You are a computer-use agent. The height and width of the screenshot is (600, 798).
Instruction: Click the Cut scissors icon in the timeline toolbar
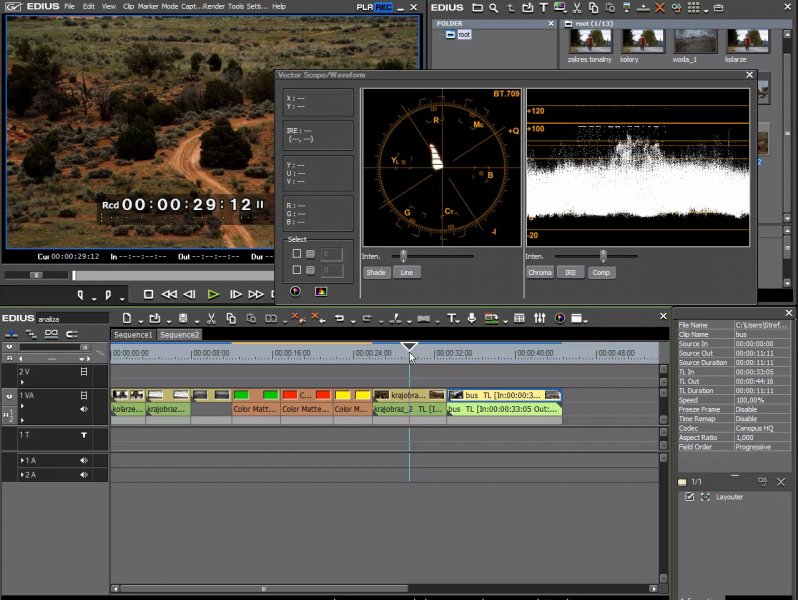[212, 318]
